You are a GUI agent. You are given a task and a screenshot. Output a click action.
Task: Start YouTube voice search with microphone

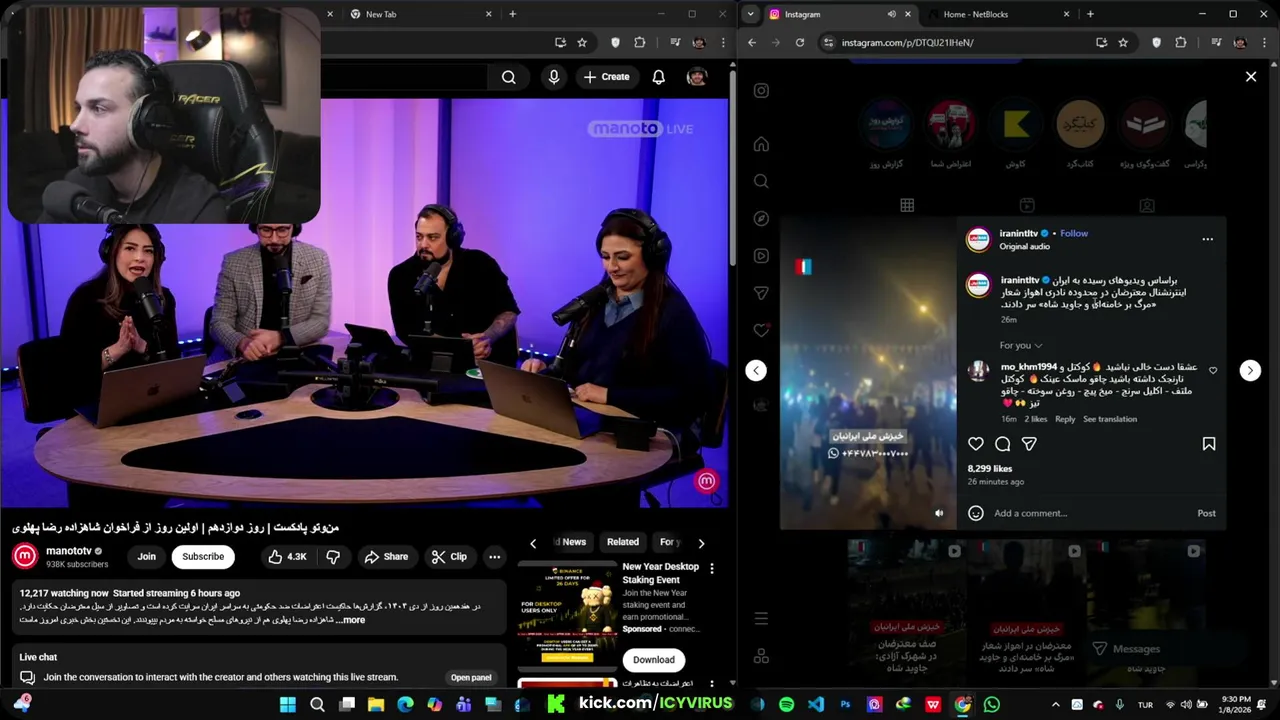point(554,77)
